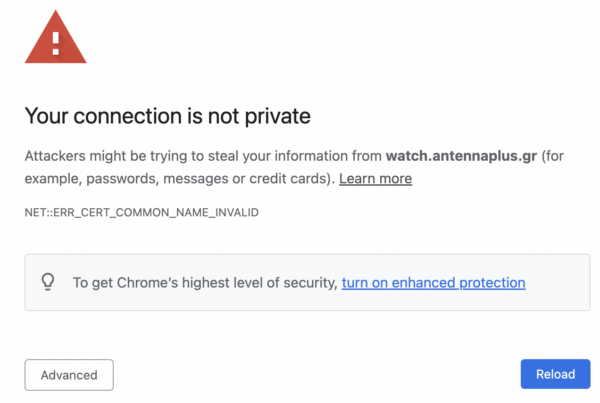Click the word 'Attackers' in the warning
The width and height of the screenshot is (600, 403).
pyautogui.click(x=57, y=157)
